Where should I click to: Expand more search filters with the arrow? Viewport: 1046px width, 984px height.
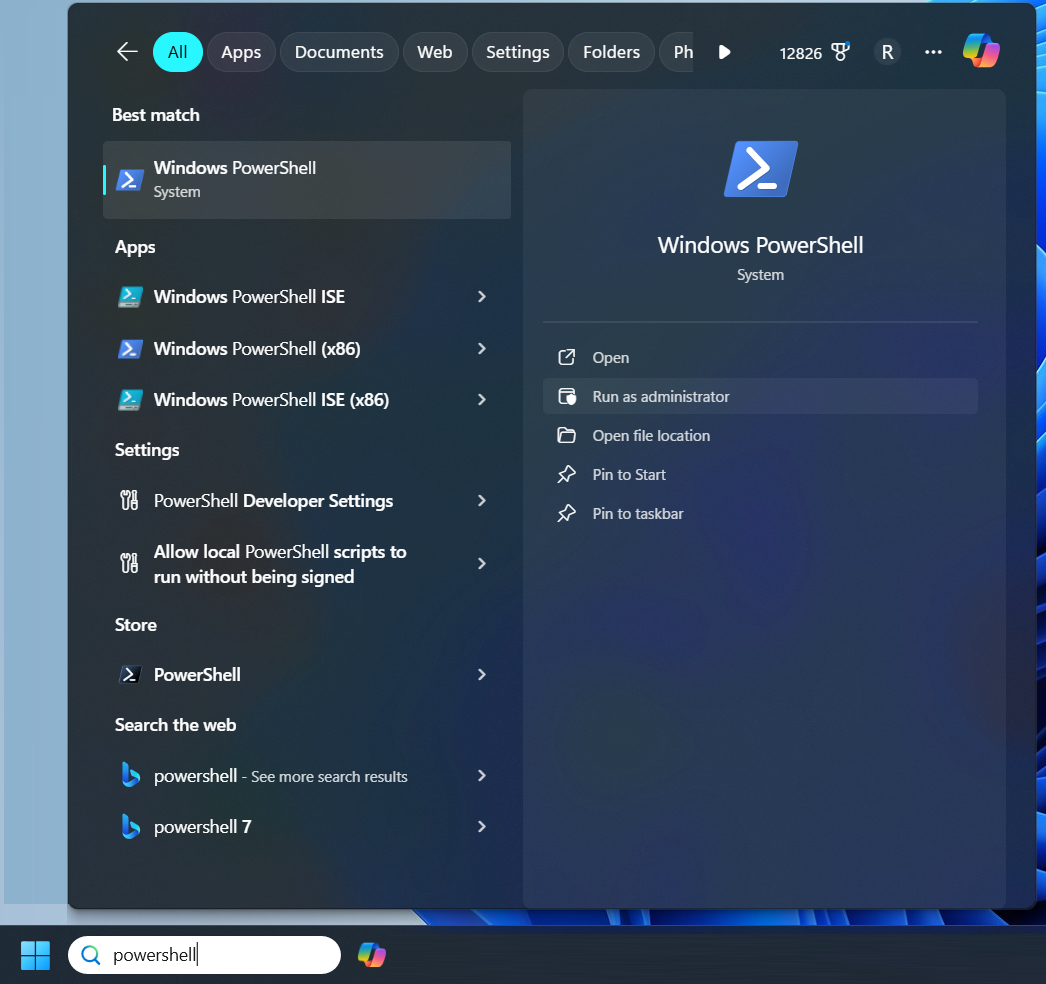pyautogui.click(x=723, y=52)
